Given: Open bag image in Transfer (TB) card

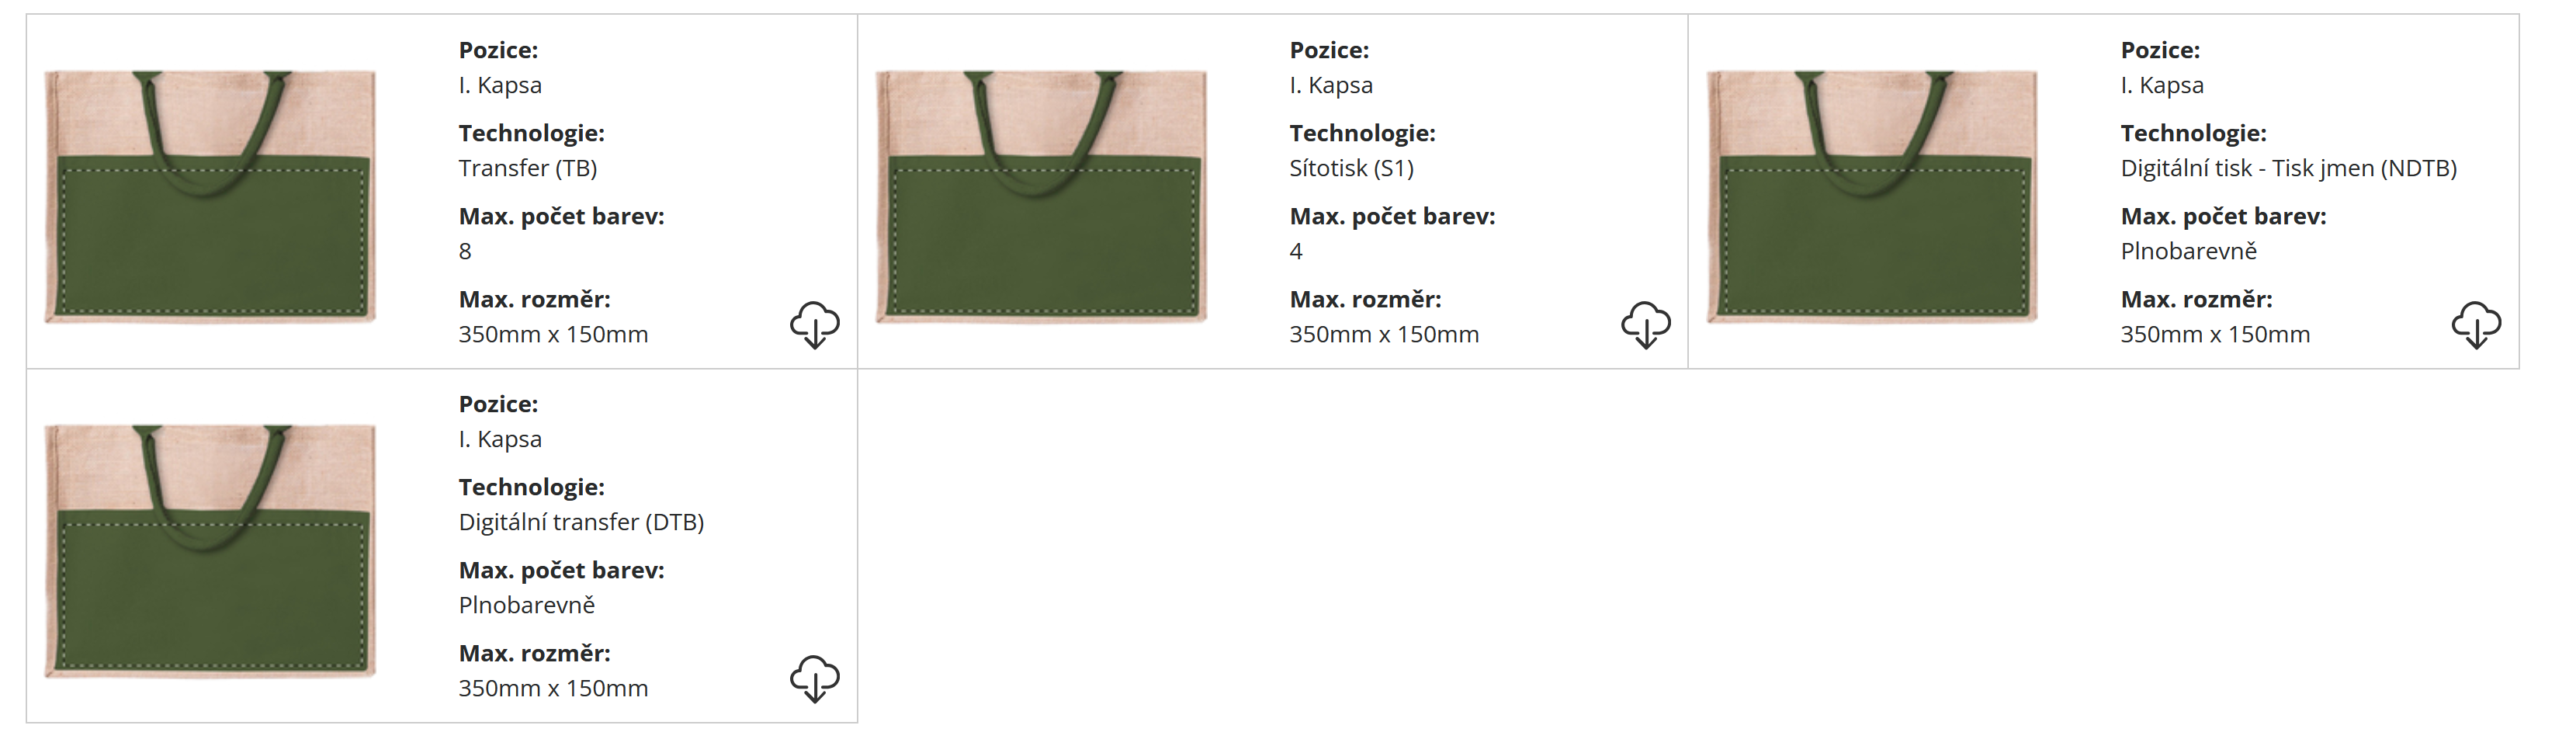Looking at the screenshot, I should (210, 196).
